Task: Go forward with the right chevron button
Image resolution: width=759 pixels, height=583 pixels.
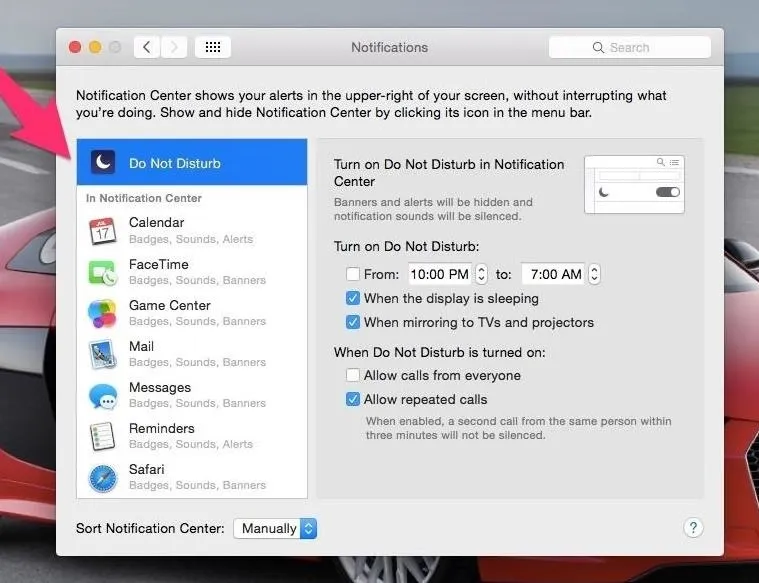Action: pyautogui.click(x=174, y=47)
